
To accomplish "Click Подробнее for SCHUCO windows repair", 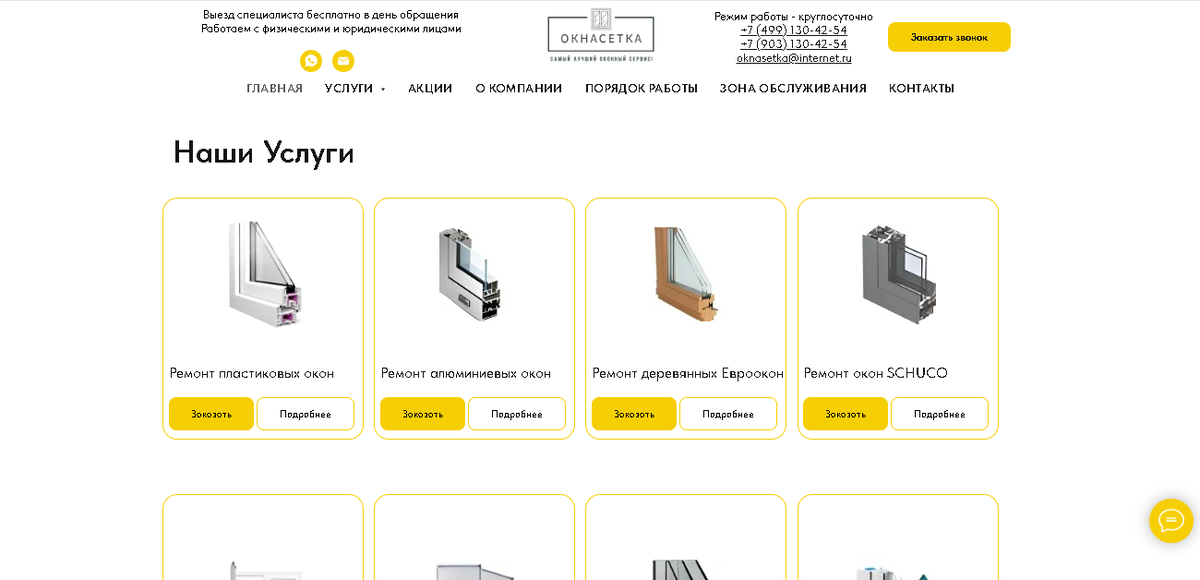I will click(940, 414).
